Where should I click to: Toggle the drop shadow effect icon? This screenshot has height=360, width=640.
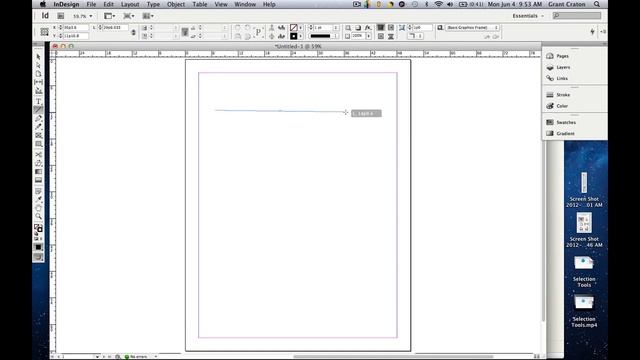click(358, 27)
